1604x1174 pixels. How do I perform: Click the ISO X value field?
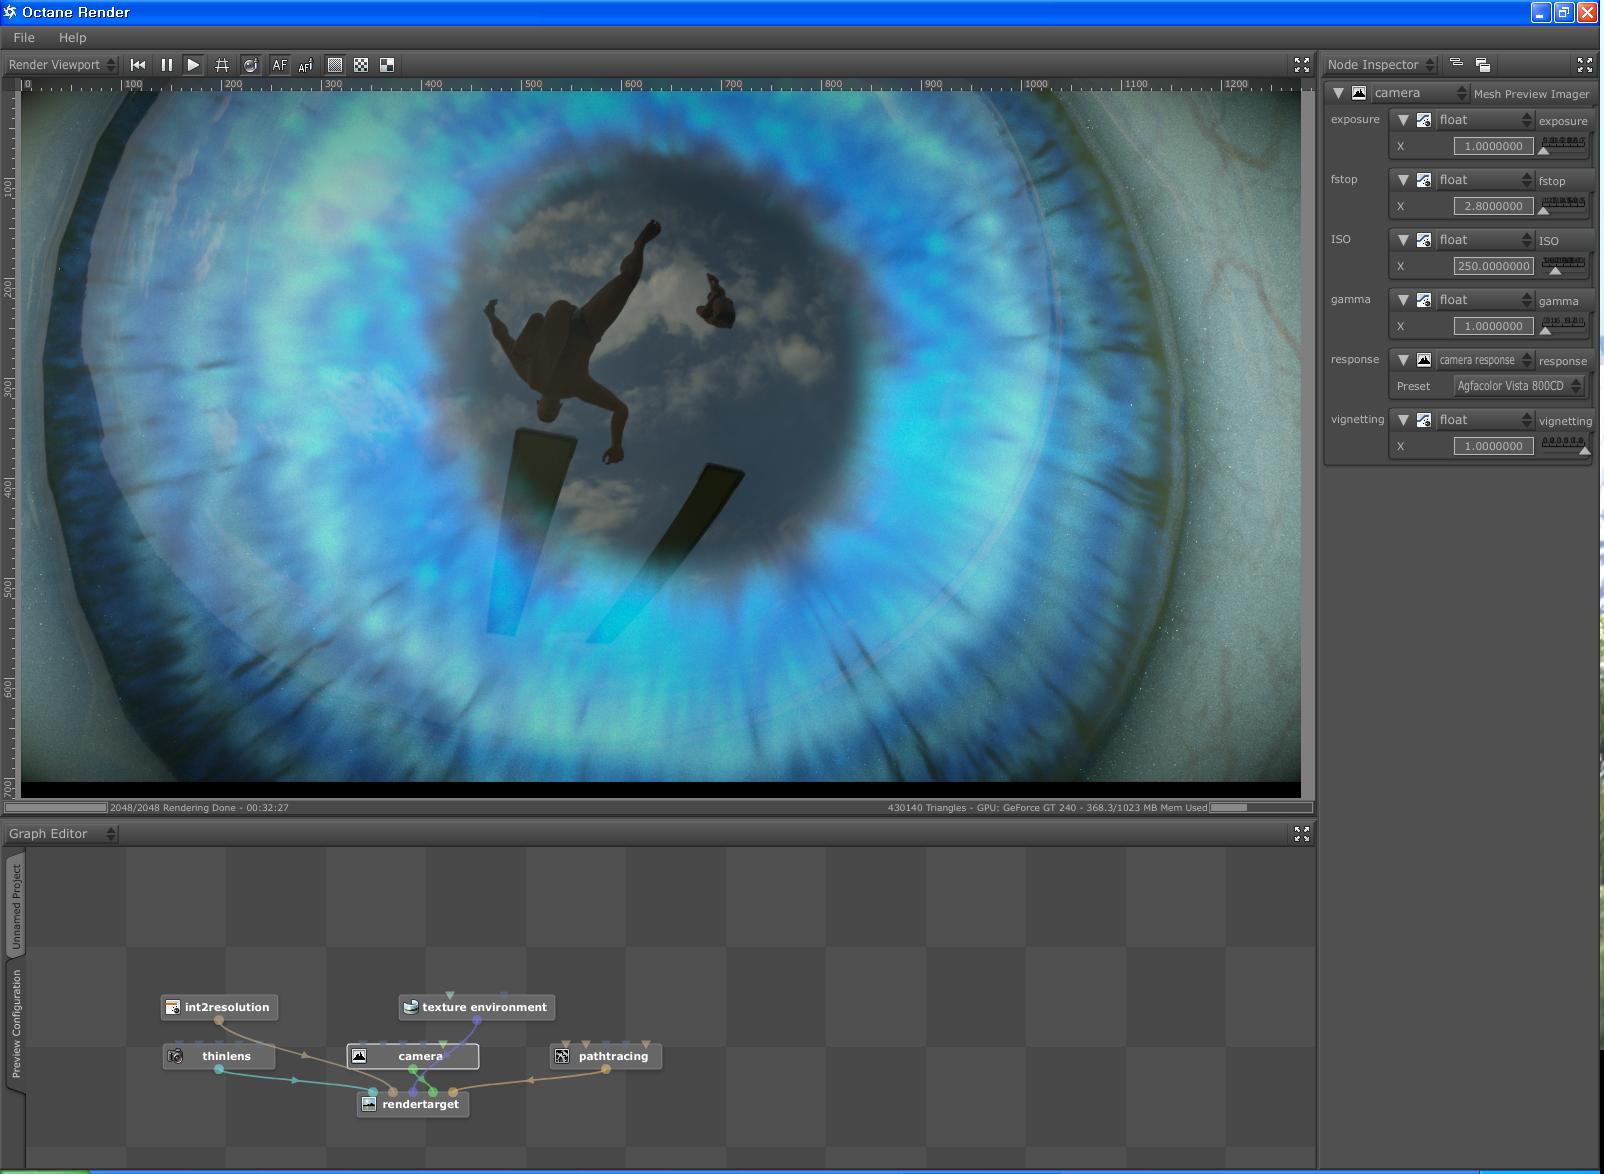1493,266
